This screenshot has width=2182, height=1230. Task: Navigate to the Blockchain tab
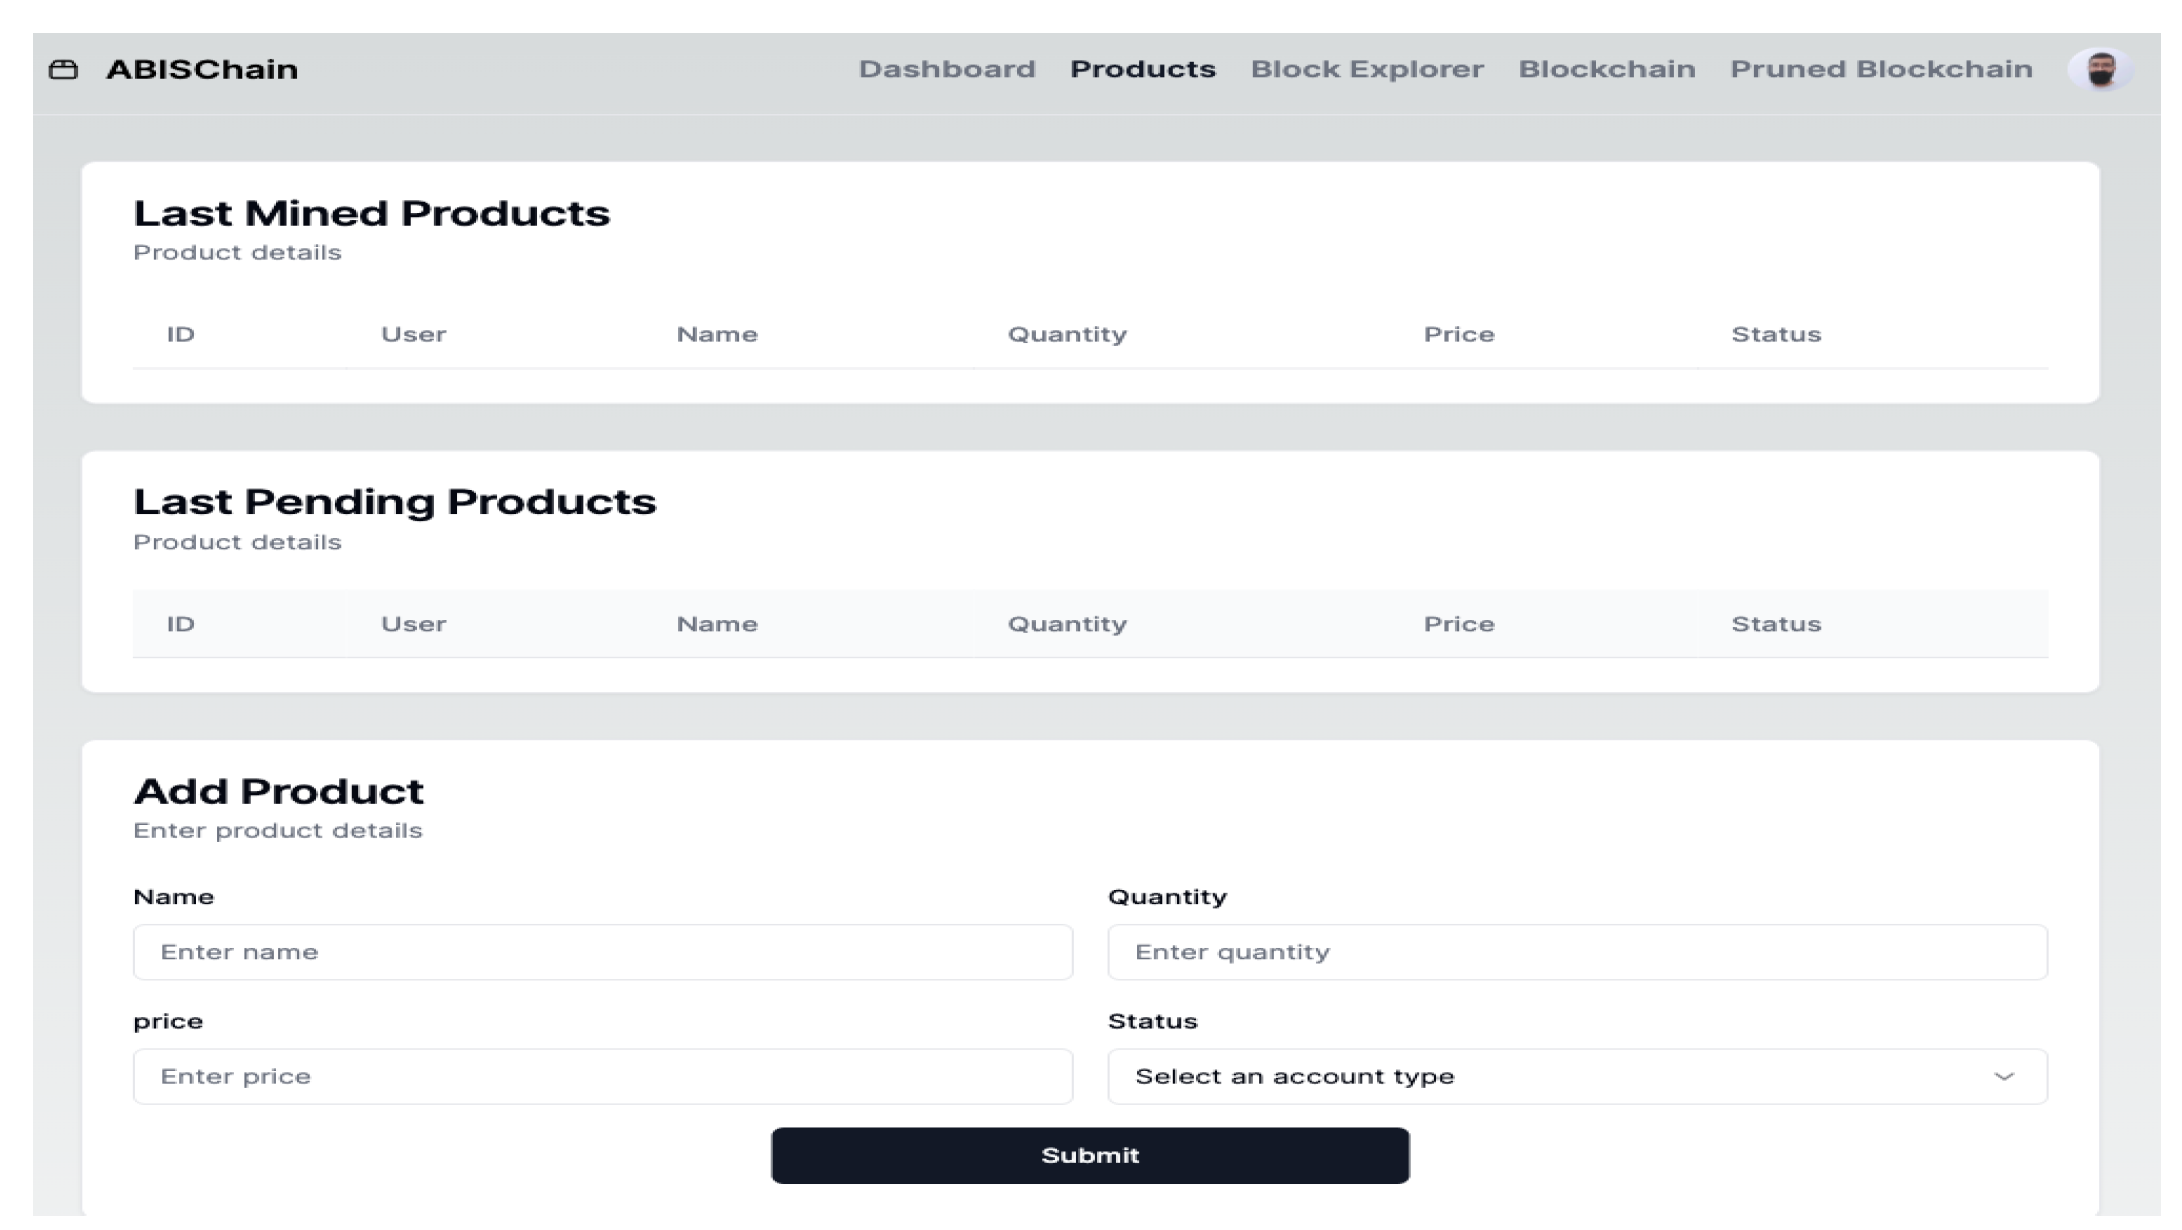point(1606,69)
